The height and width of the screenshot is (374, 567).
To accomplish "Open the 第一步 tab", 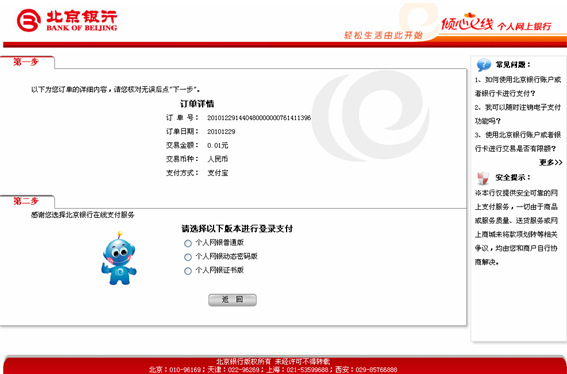I will 26,62.
